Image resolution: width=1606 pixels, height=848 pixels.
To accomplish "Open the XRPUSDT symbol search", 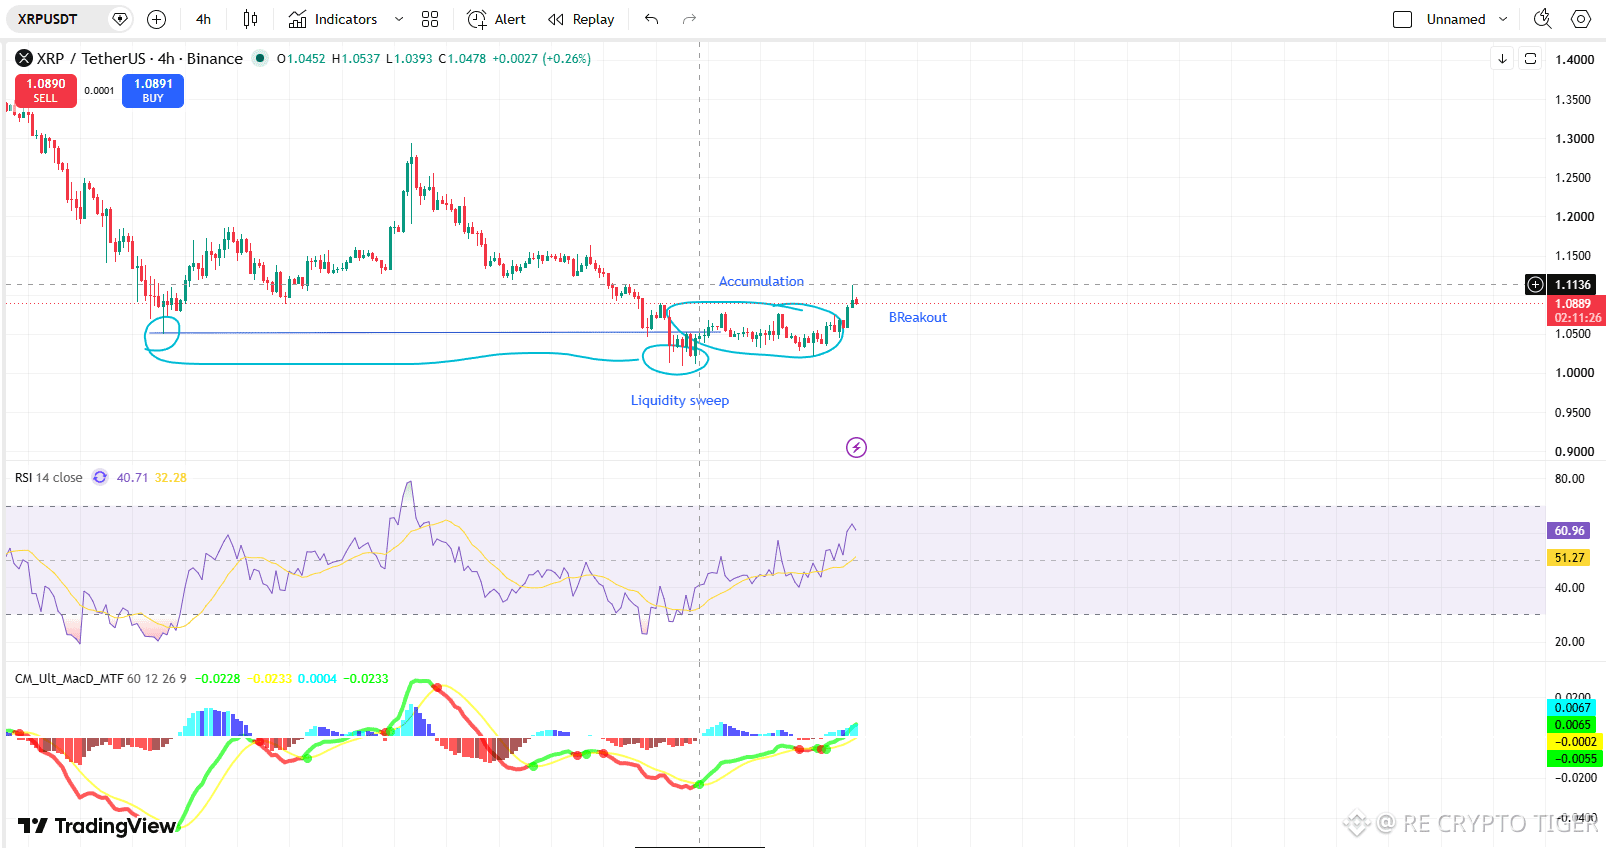I will point(48,19).
